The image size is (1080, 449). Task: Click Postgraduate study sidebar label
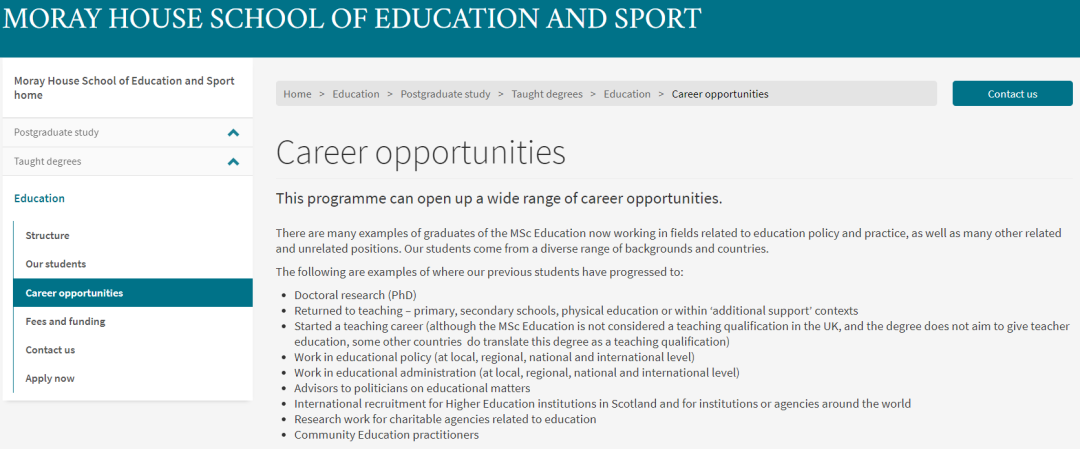point(56,133)
